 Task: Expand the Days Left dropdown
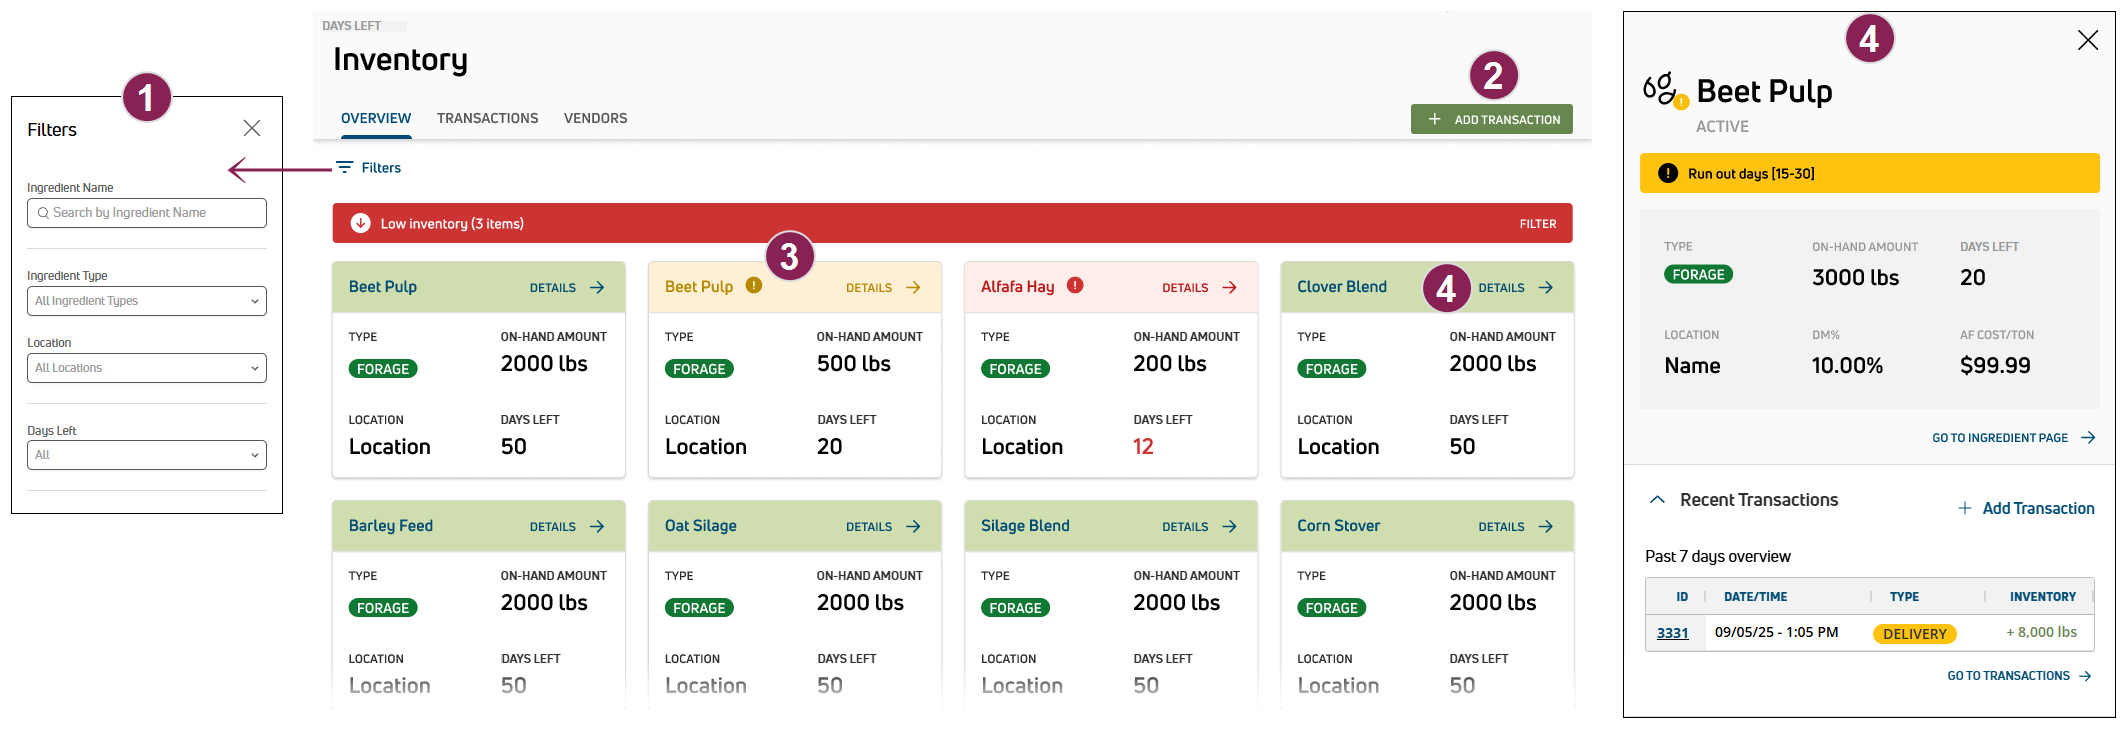click(147, 455)
